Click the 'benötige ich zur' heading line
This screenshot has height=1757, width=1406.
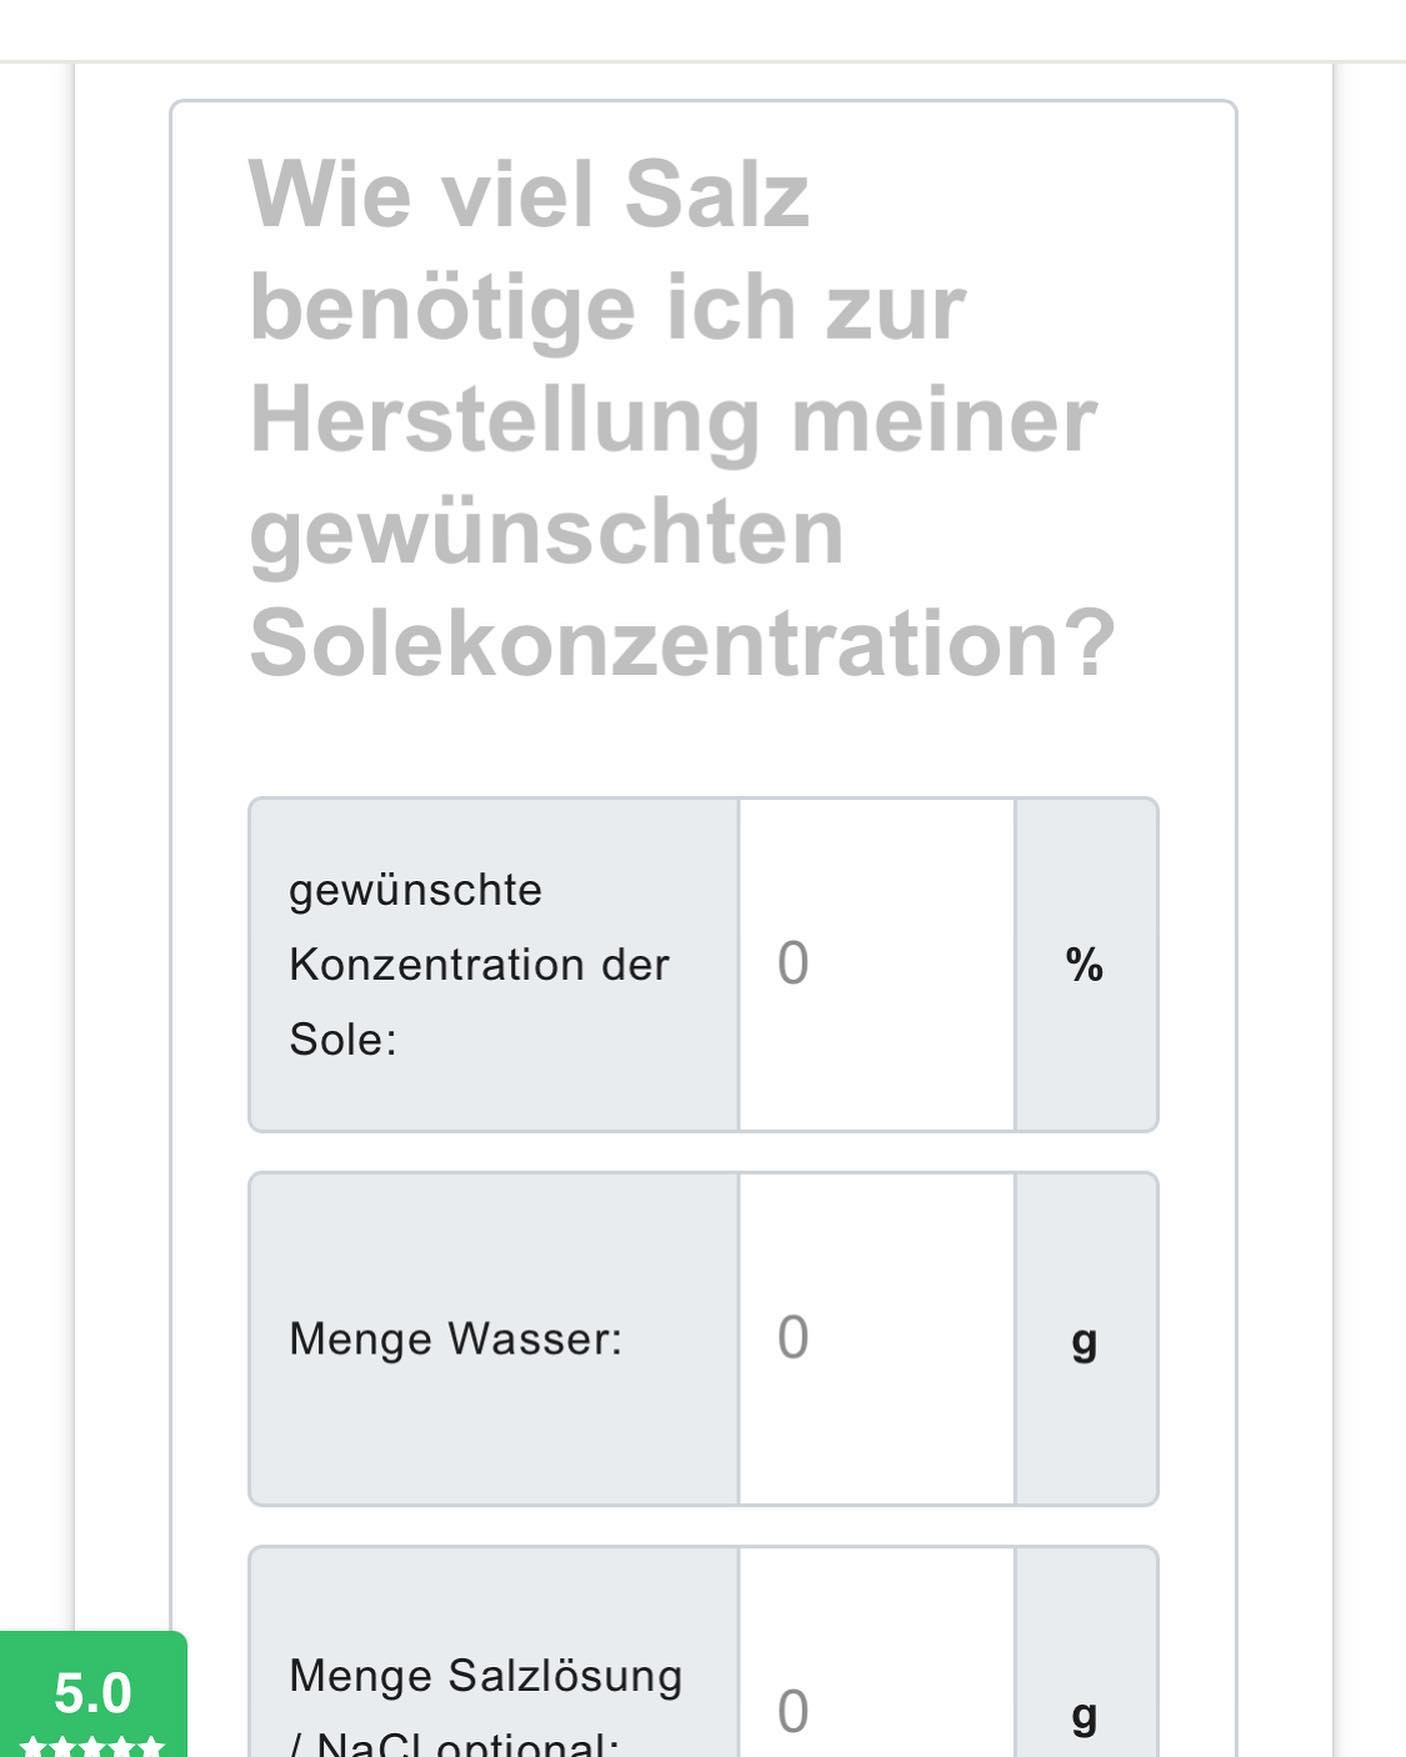click(x=607, y=309)
